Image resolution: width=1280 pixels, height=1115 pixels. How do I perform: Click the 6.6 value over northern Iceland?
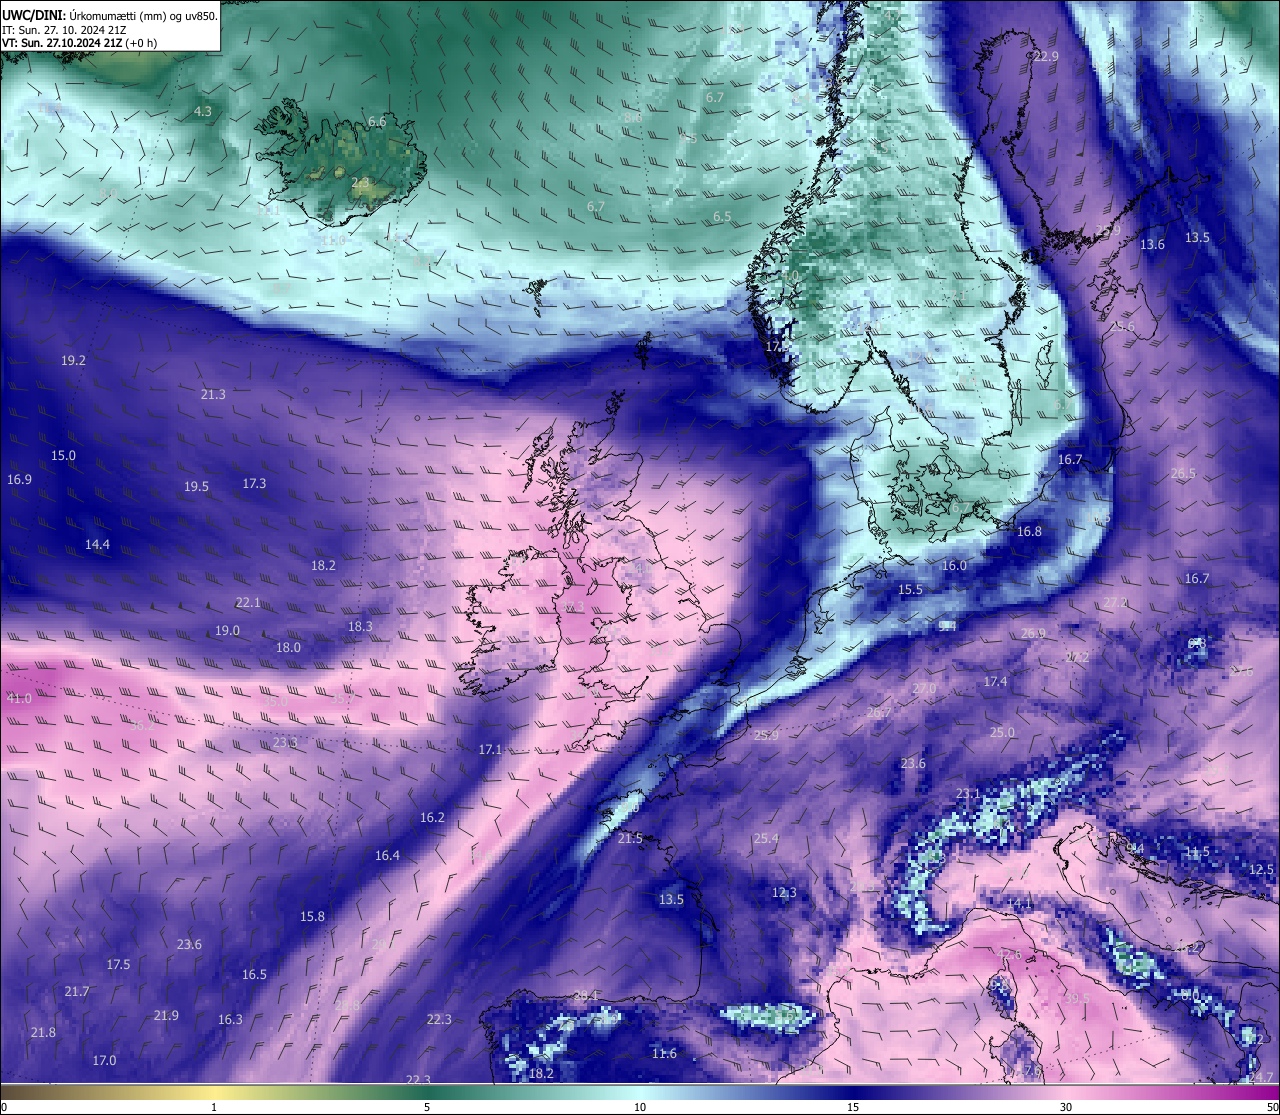coord(377,121)
